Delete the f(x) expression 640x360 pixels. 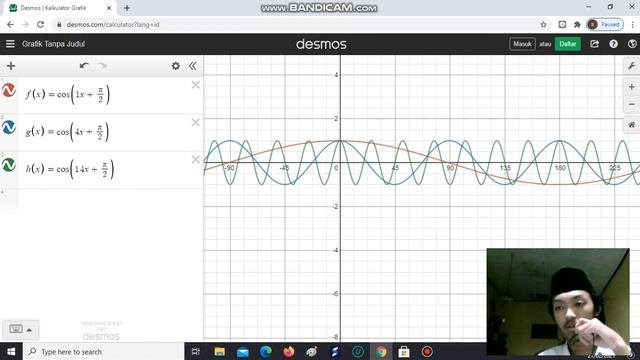pyautogui.click(x=196, y=85)
